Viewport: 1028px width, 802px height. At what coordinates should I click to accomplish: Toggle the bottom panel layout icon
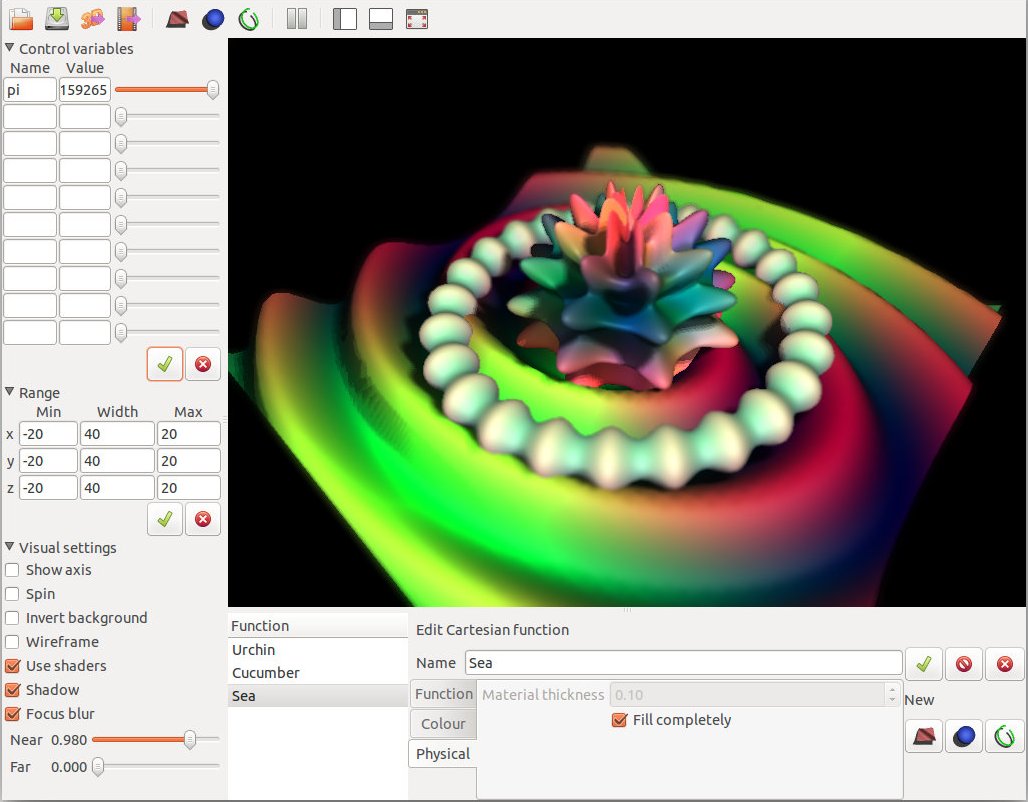381,19
